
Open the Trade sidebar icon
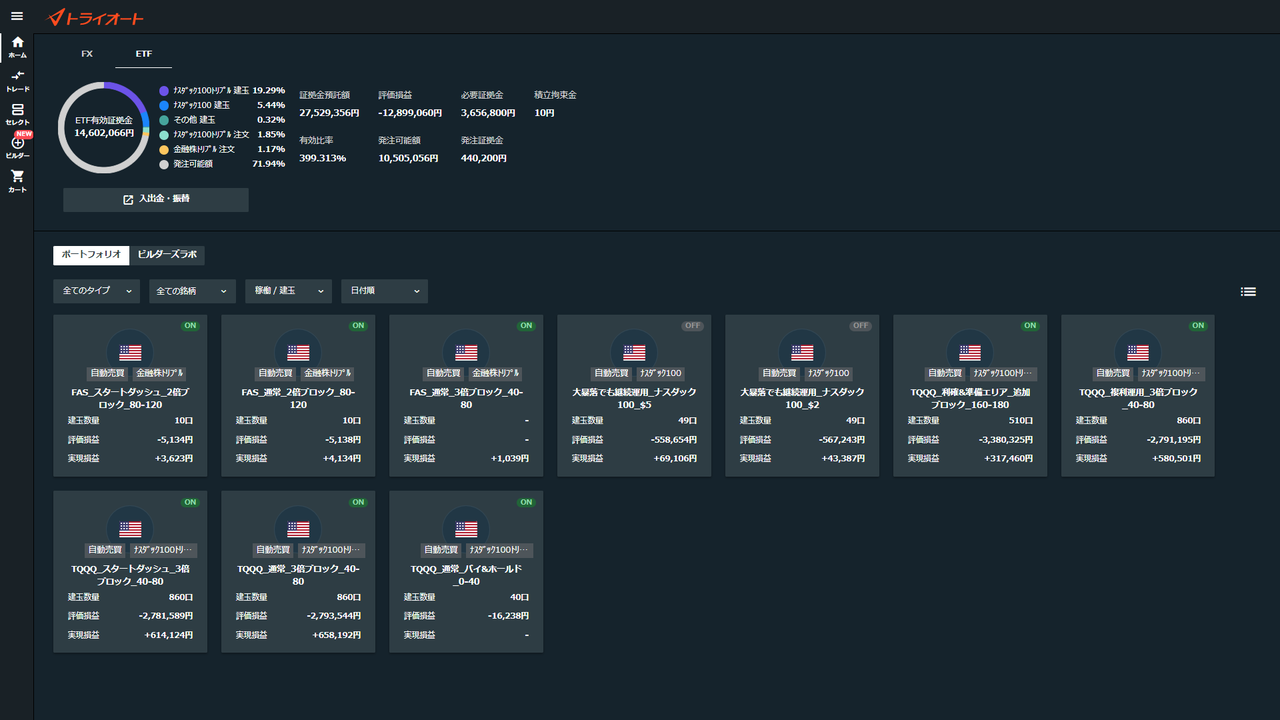[17, 81]
